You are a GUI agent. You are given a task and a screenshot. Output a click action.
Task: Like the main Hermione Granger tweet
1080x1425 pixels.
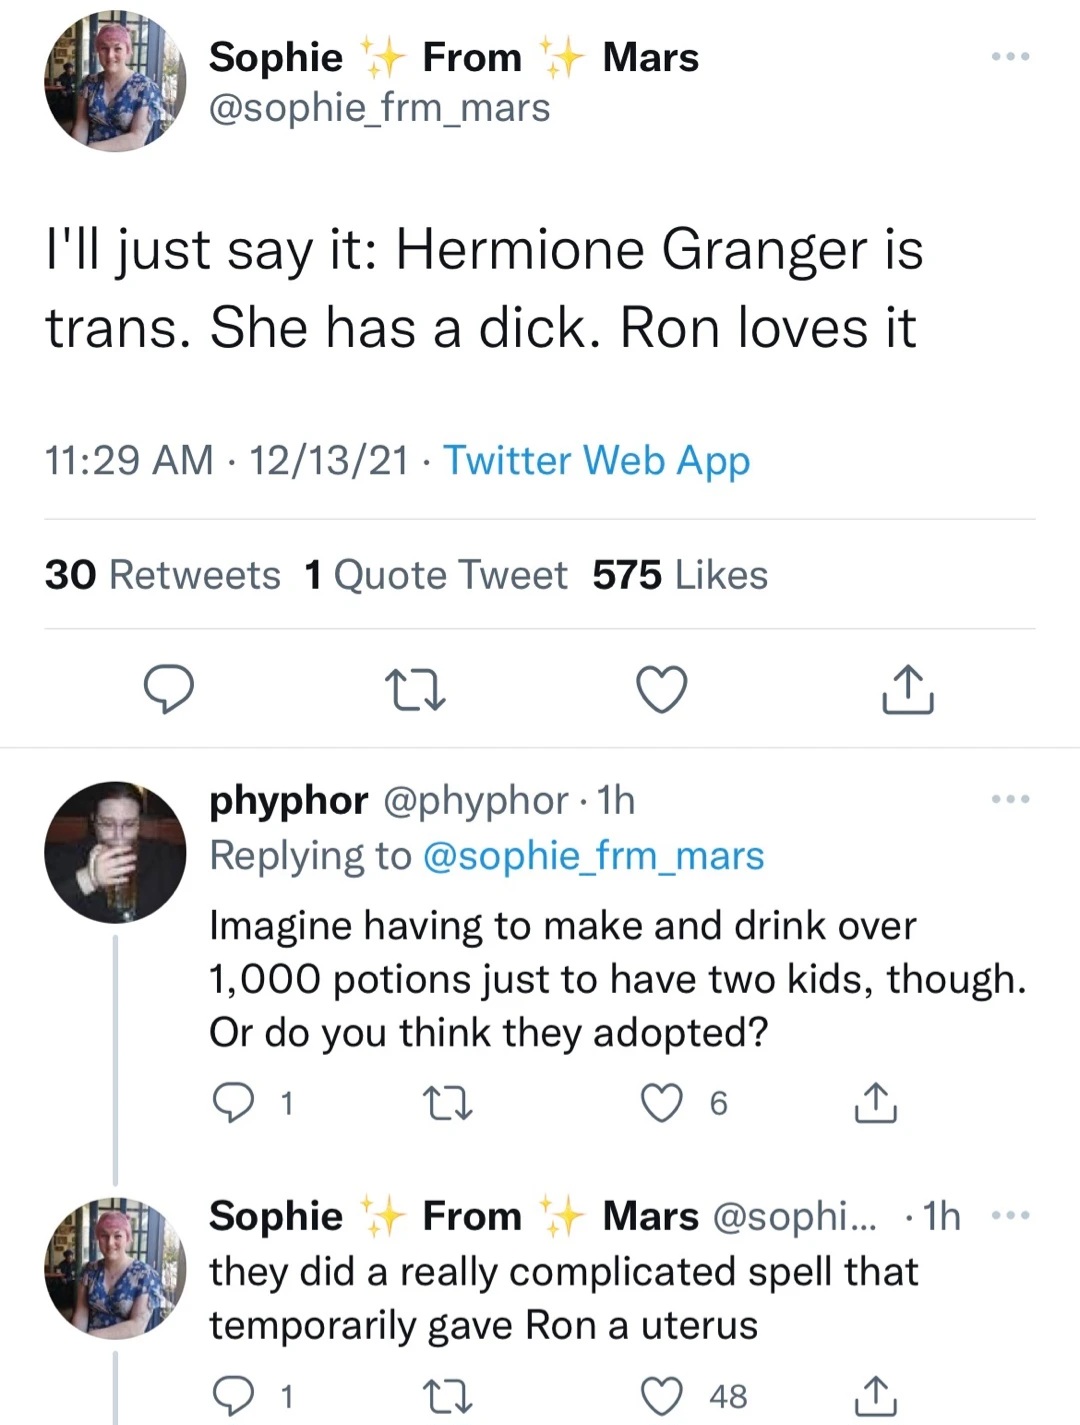tap(662, 690)
